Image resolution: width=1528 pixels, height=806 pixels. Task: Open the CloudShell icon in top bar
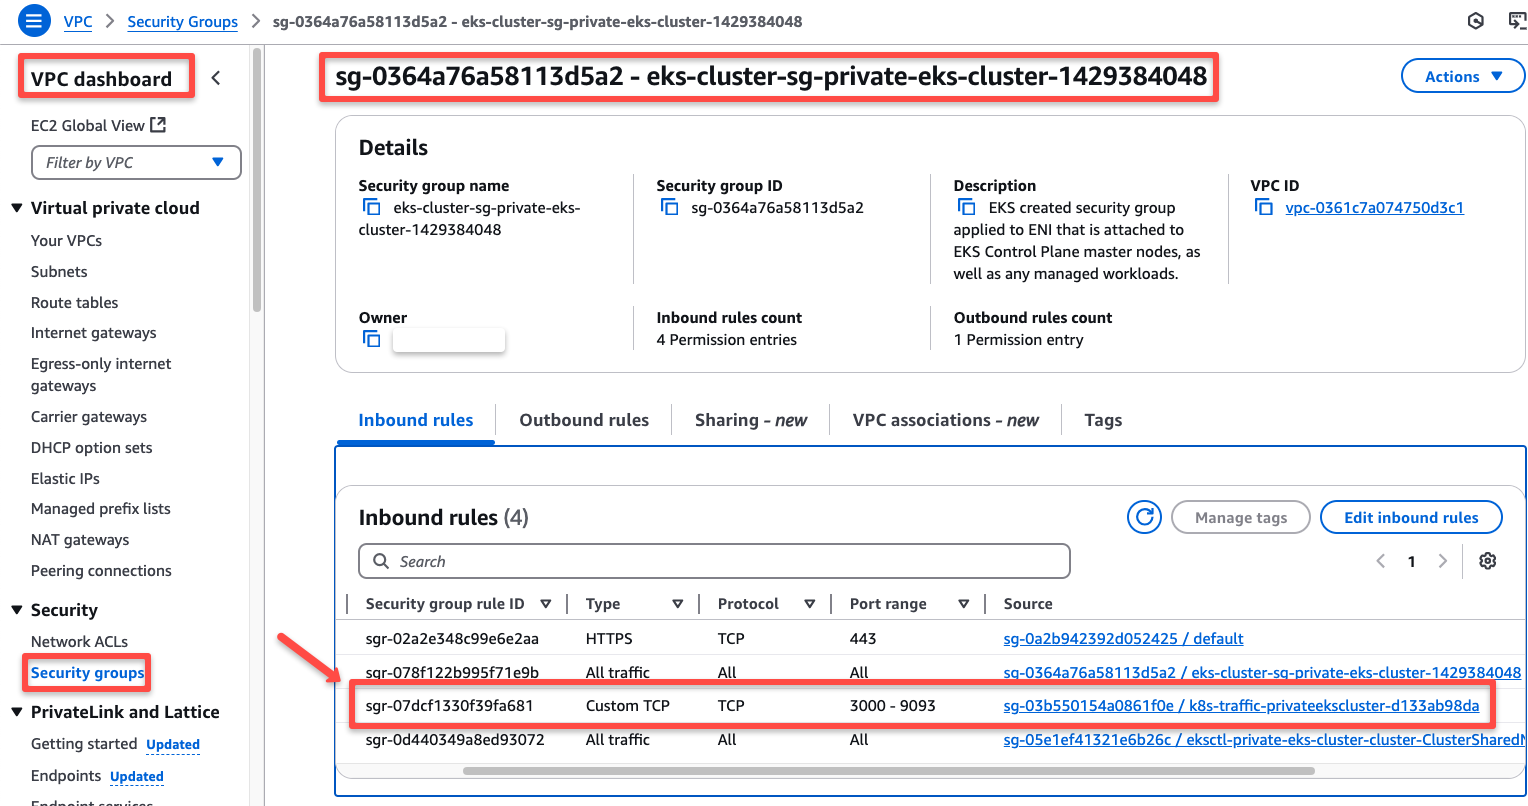click(x=1517, y=21)
